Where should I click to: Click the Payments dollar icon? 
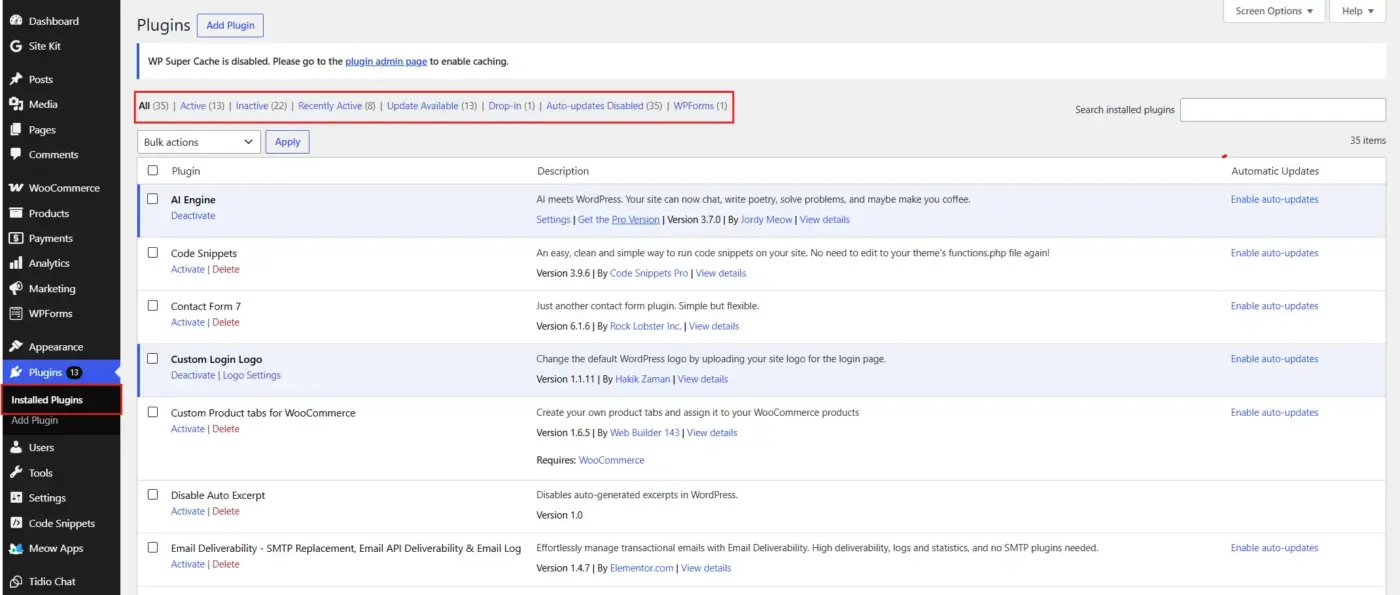16,238
